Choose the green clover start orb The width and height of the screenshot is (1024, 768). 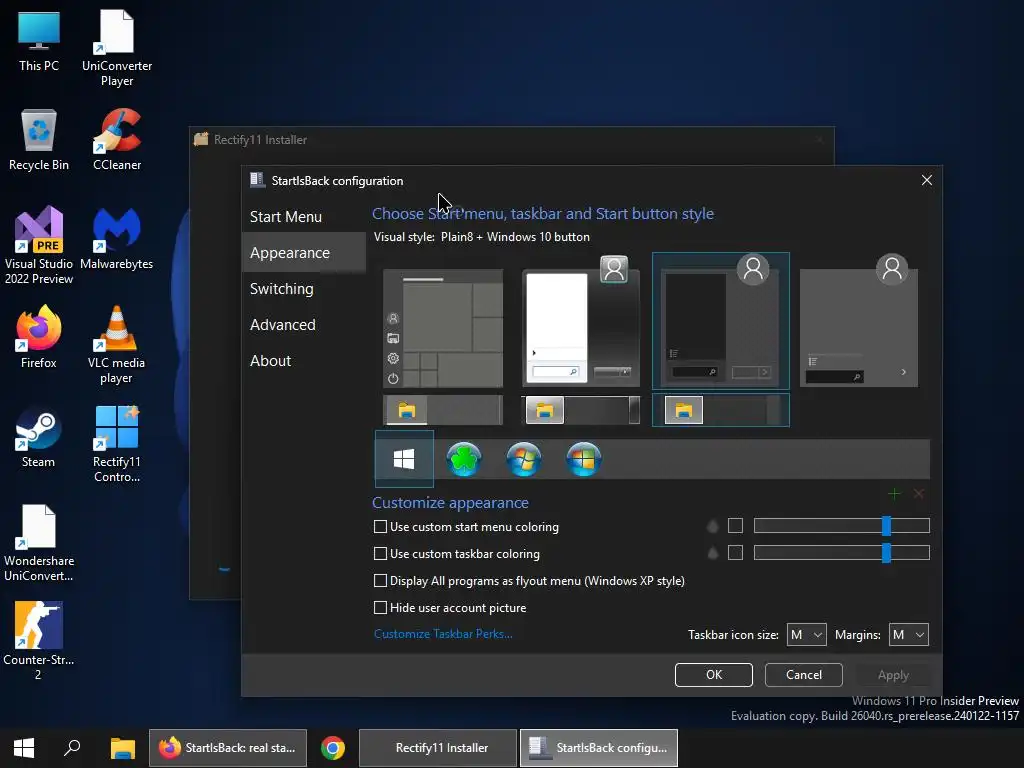(464, 459)
